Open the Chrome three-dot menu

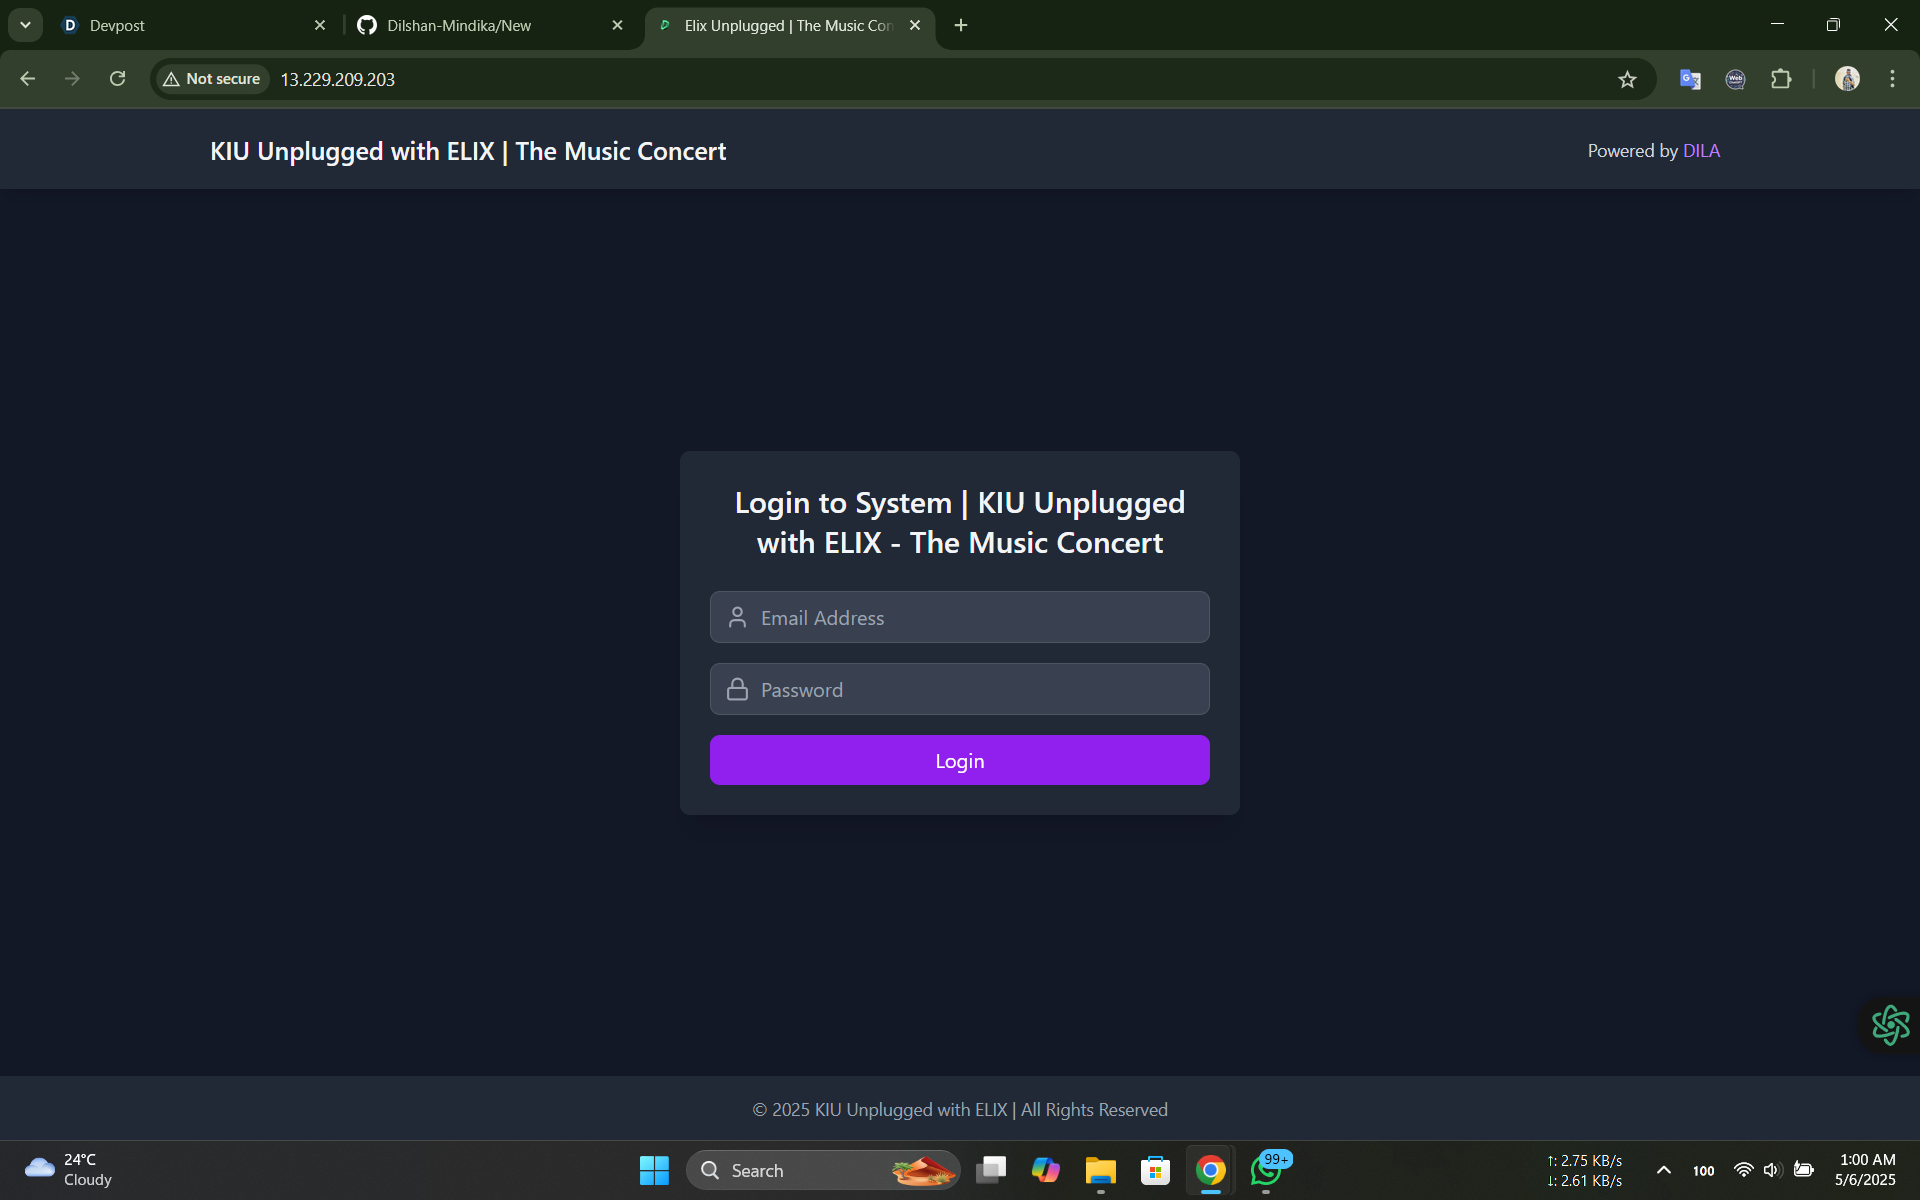(x=1892, y=79)
